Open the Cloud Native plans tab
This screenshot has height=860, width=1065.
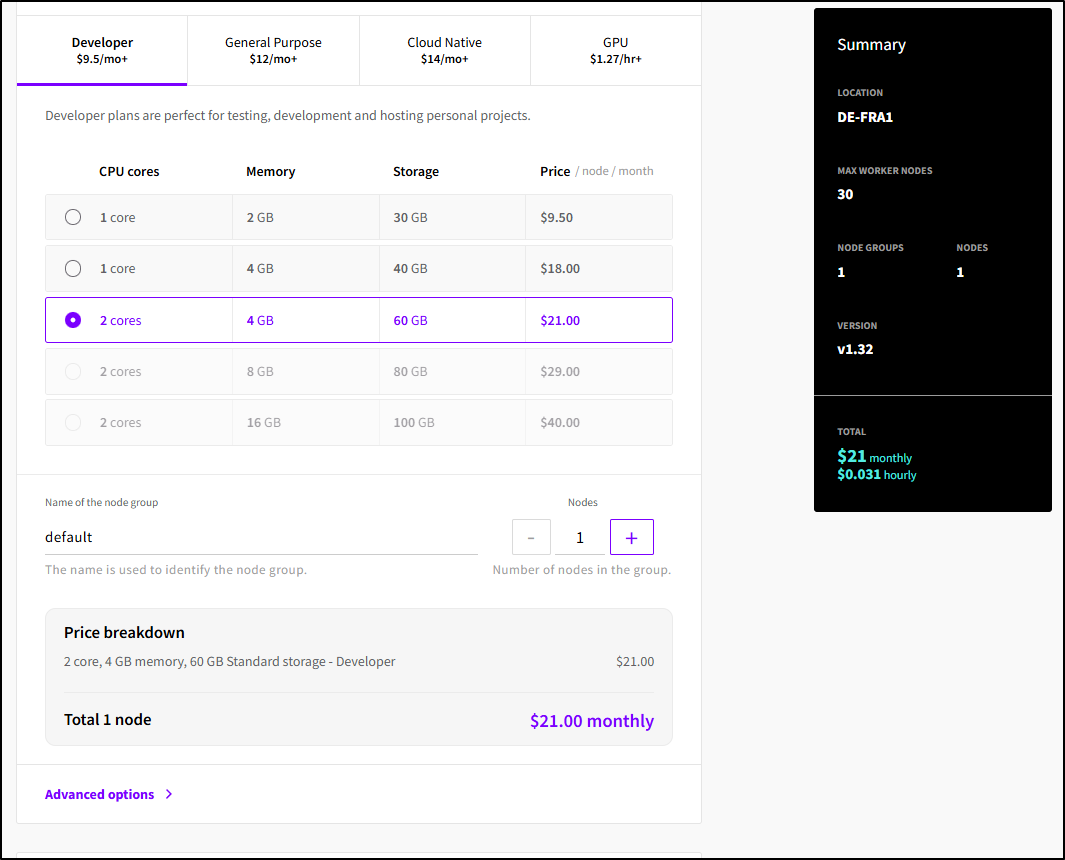444,50
